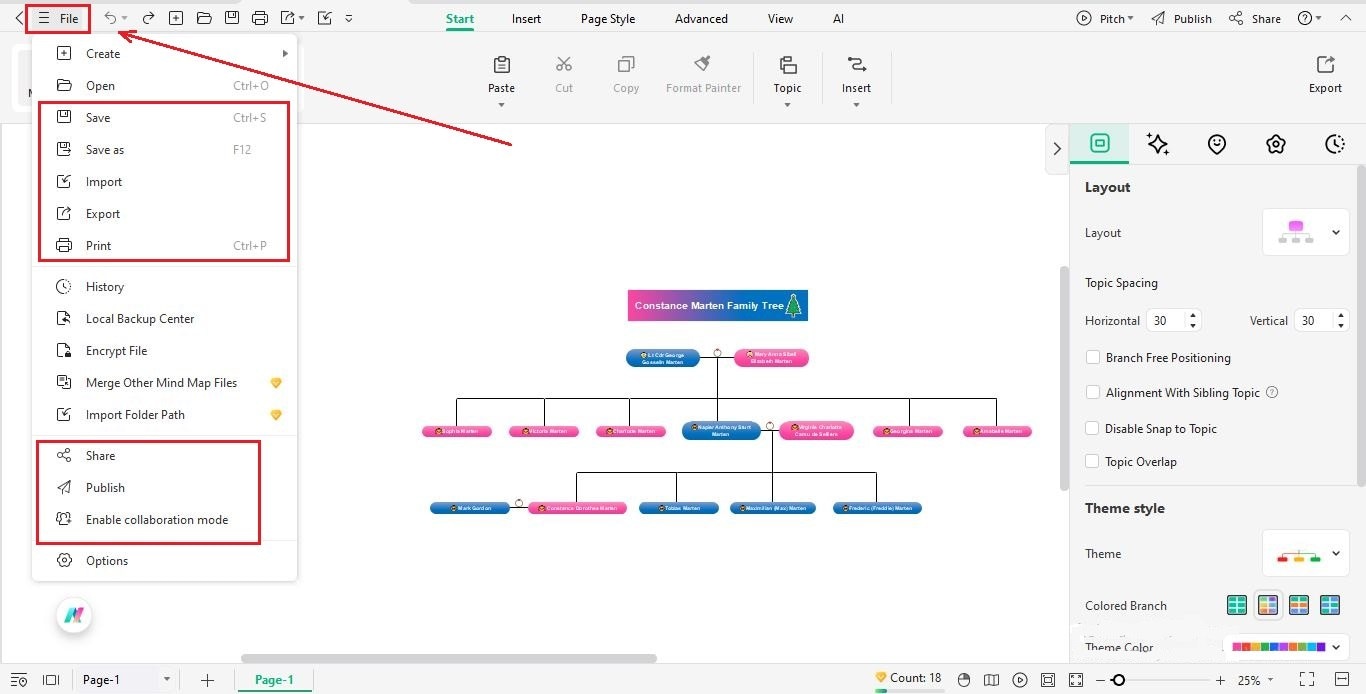The width and height of the screenshot is (1366, 694).
Task: Click the File menu button
Action: [58, 18]
